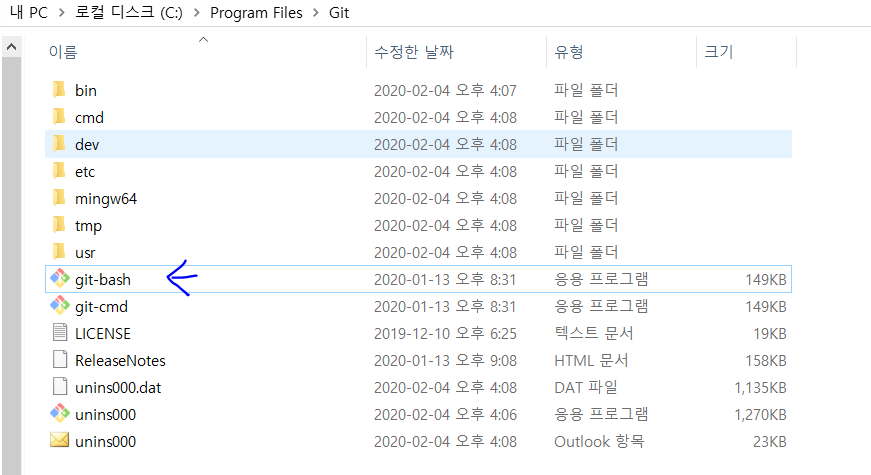The image size is (871, 475).
Task: Click the 23KB size cell
Action: (769, 442)
